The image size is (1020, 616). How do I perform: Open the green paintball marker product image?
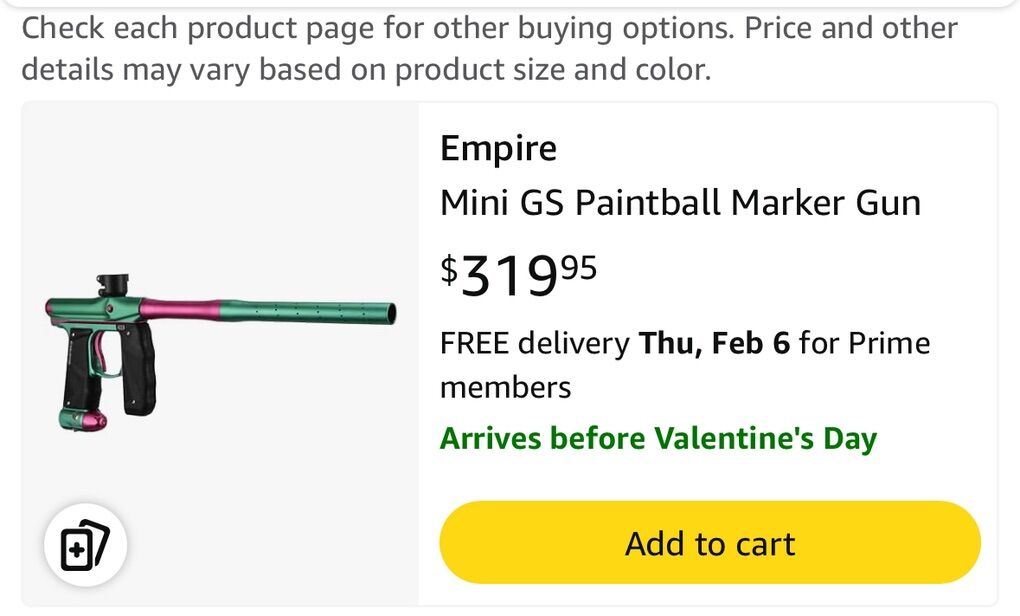220,350
